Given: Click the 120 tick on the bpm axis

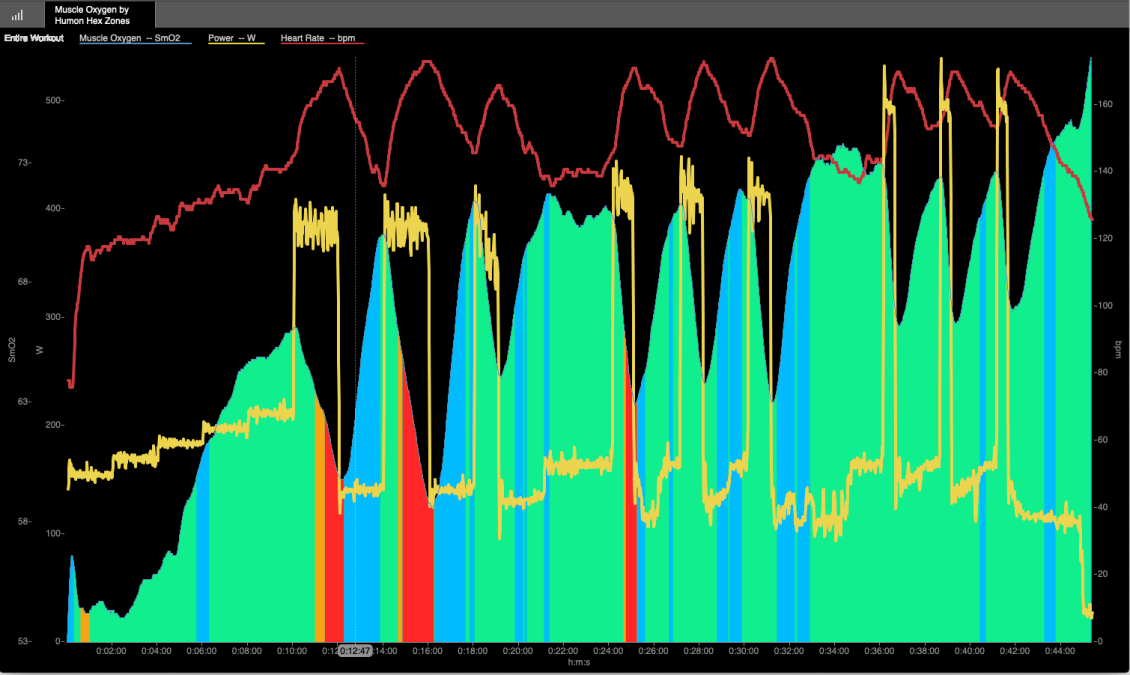Looking at the screenshot, I should click(1103, 238).
